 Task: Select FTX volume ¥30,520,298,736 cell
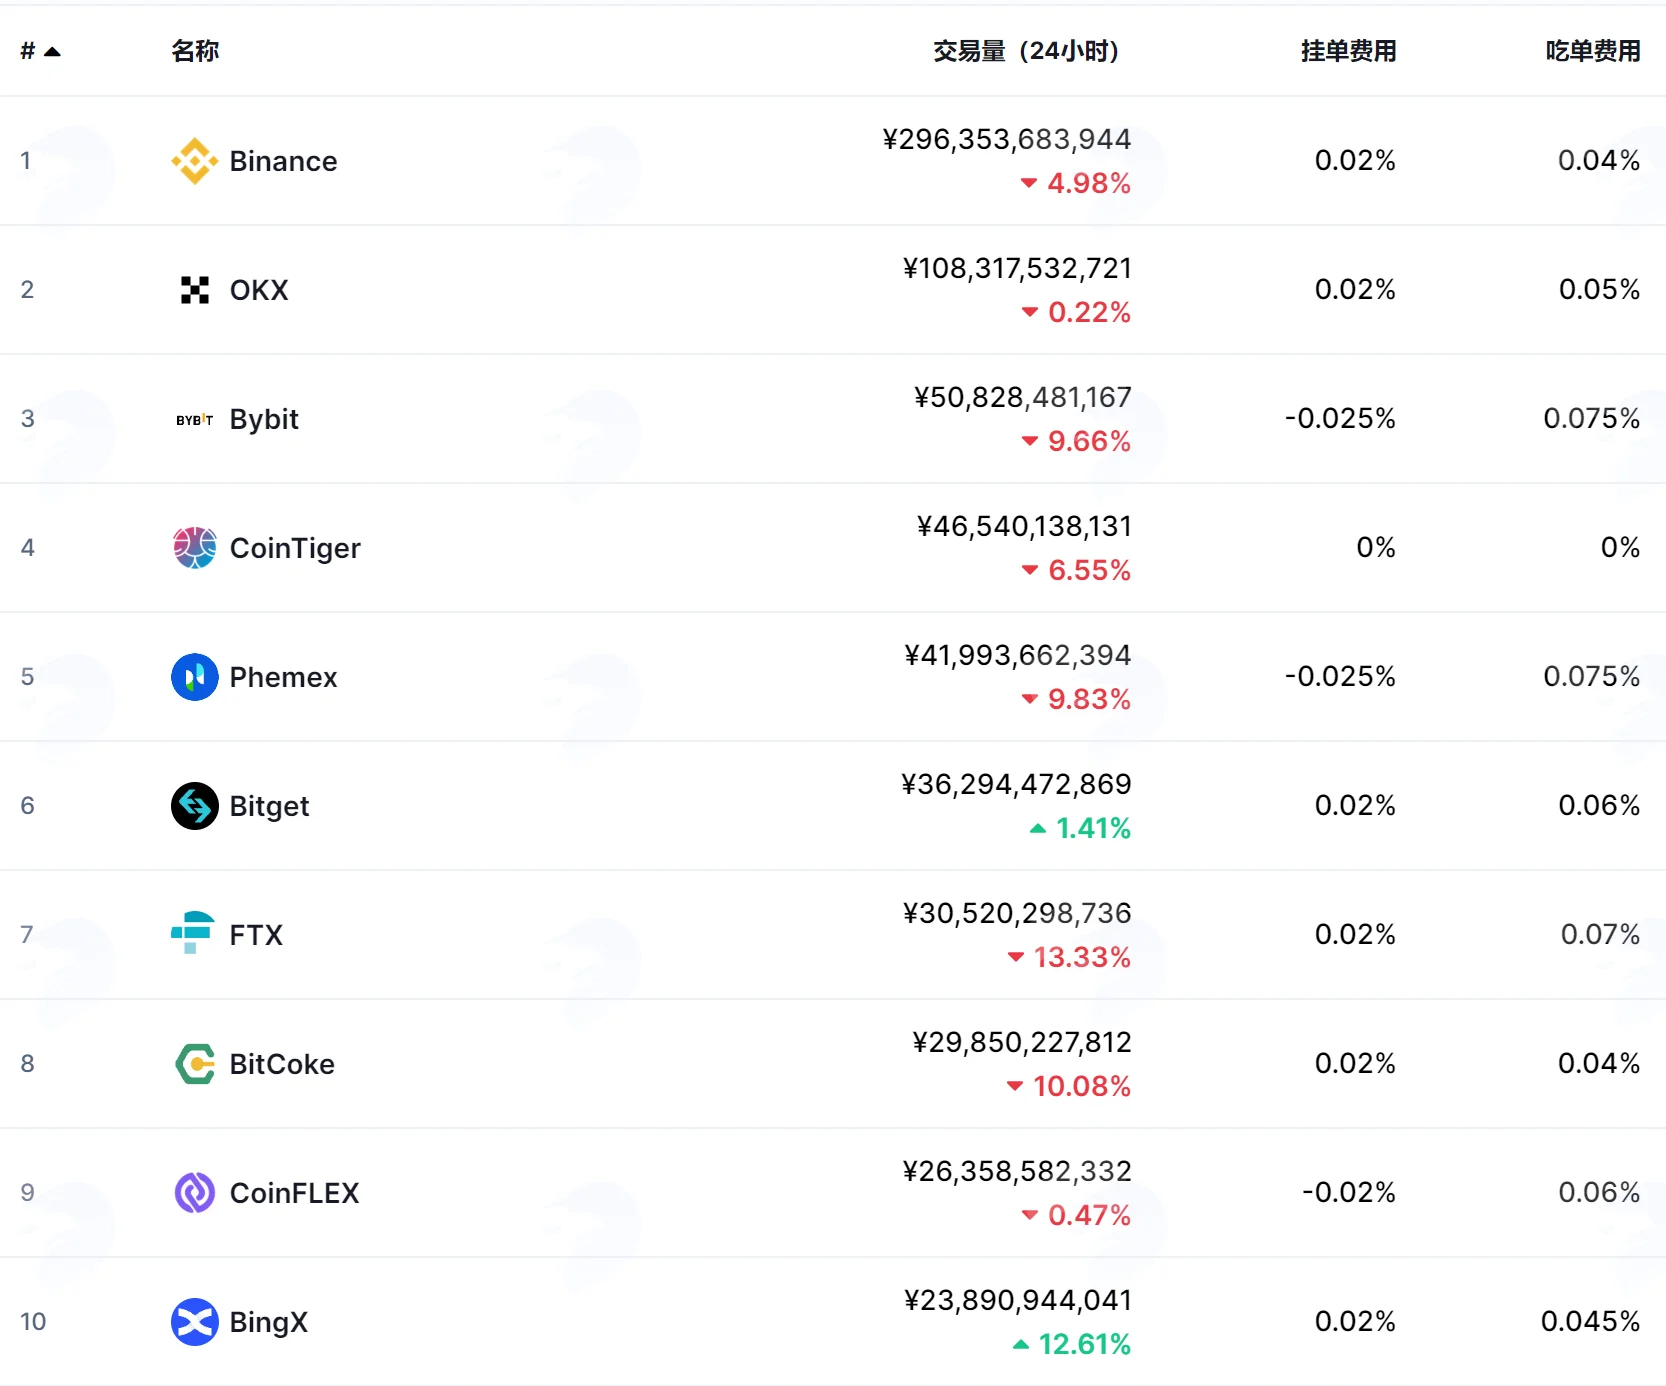[x=1017, y=913]
